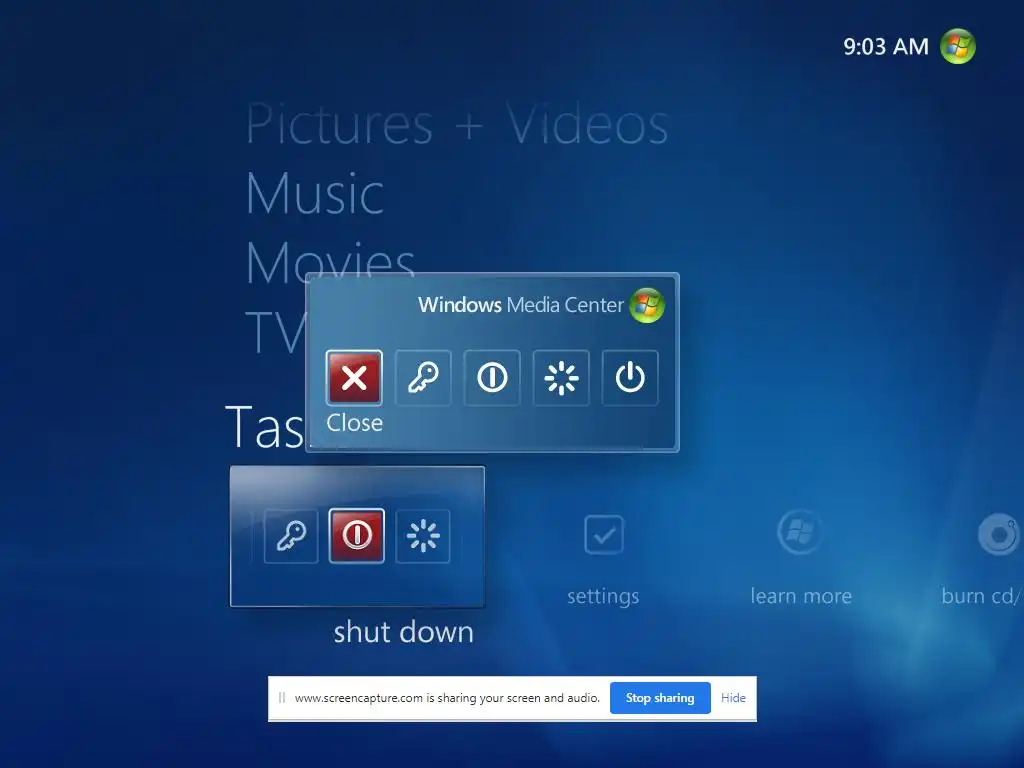Click the red Close X button in dialog
Image resolution: width=1024 pixels, height=768 pixels.
[354, 377]
